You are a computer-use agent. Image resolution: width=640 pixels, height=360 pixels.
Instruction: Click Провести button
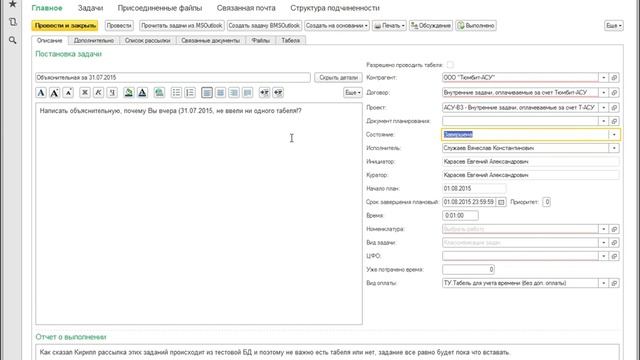(119, 25)
